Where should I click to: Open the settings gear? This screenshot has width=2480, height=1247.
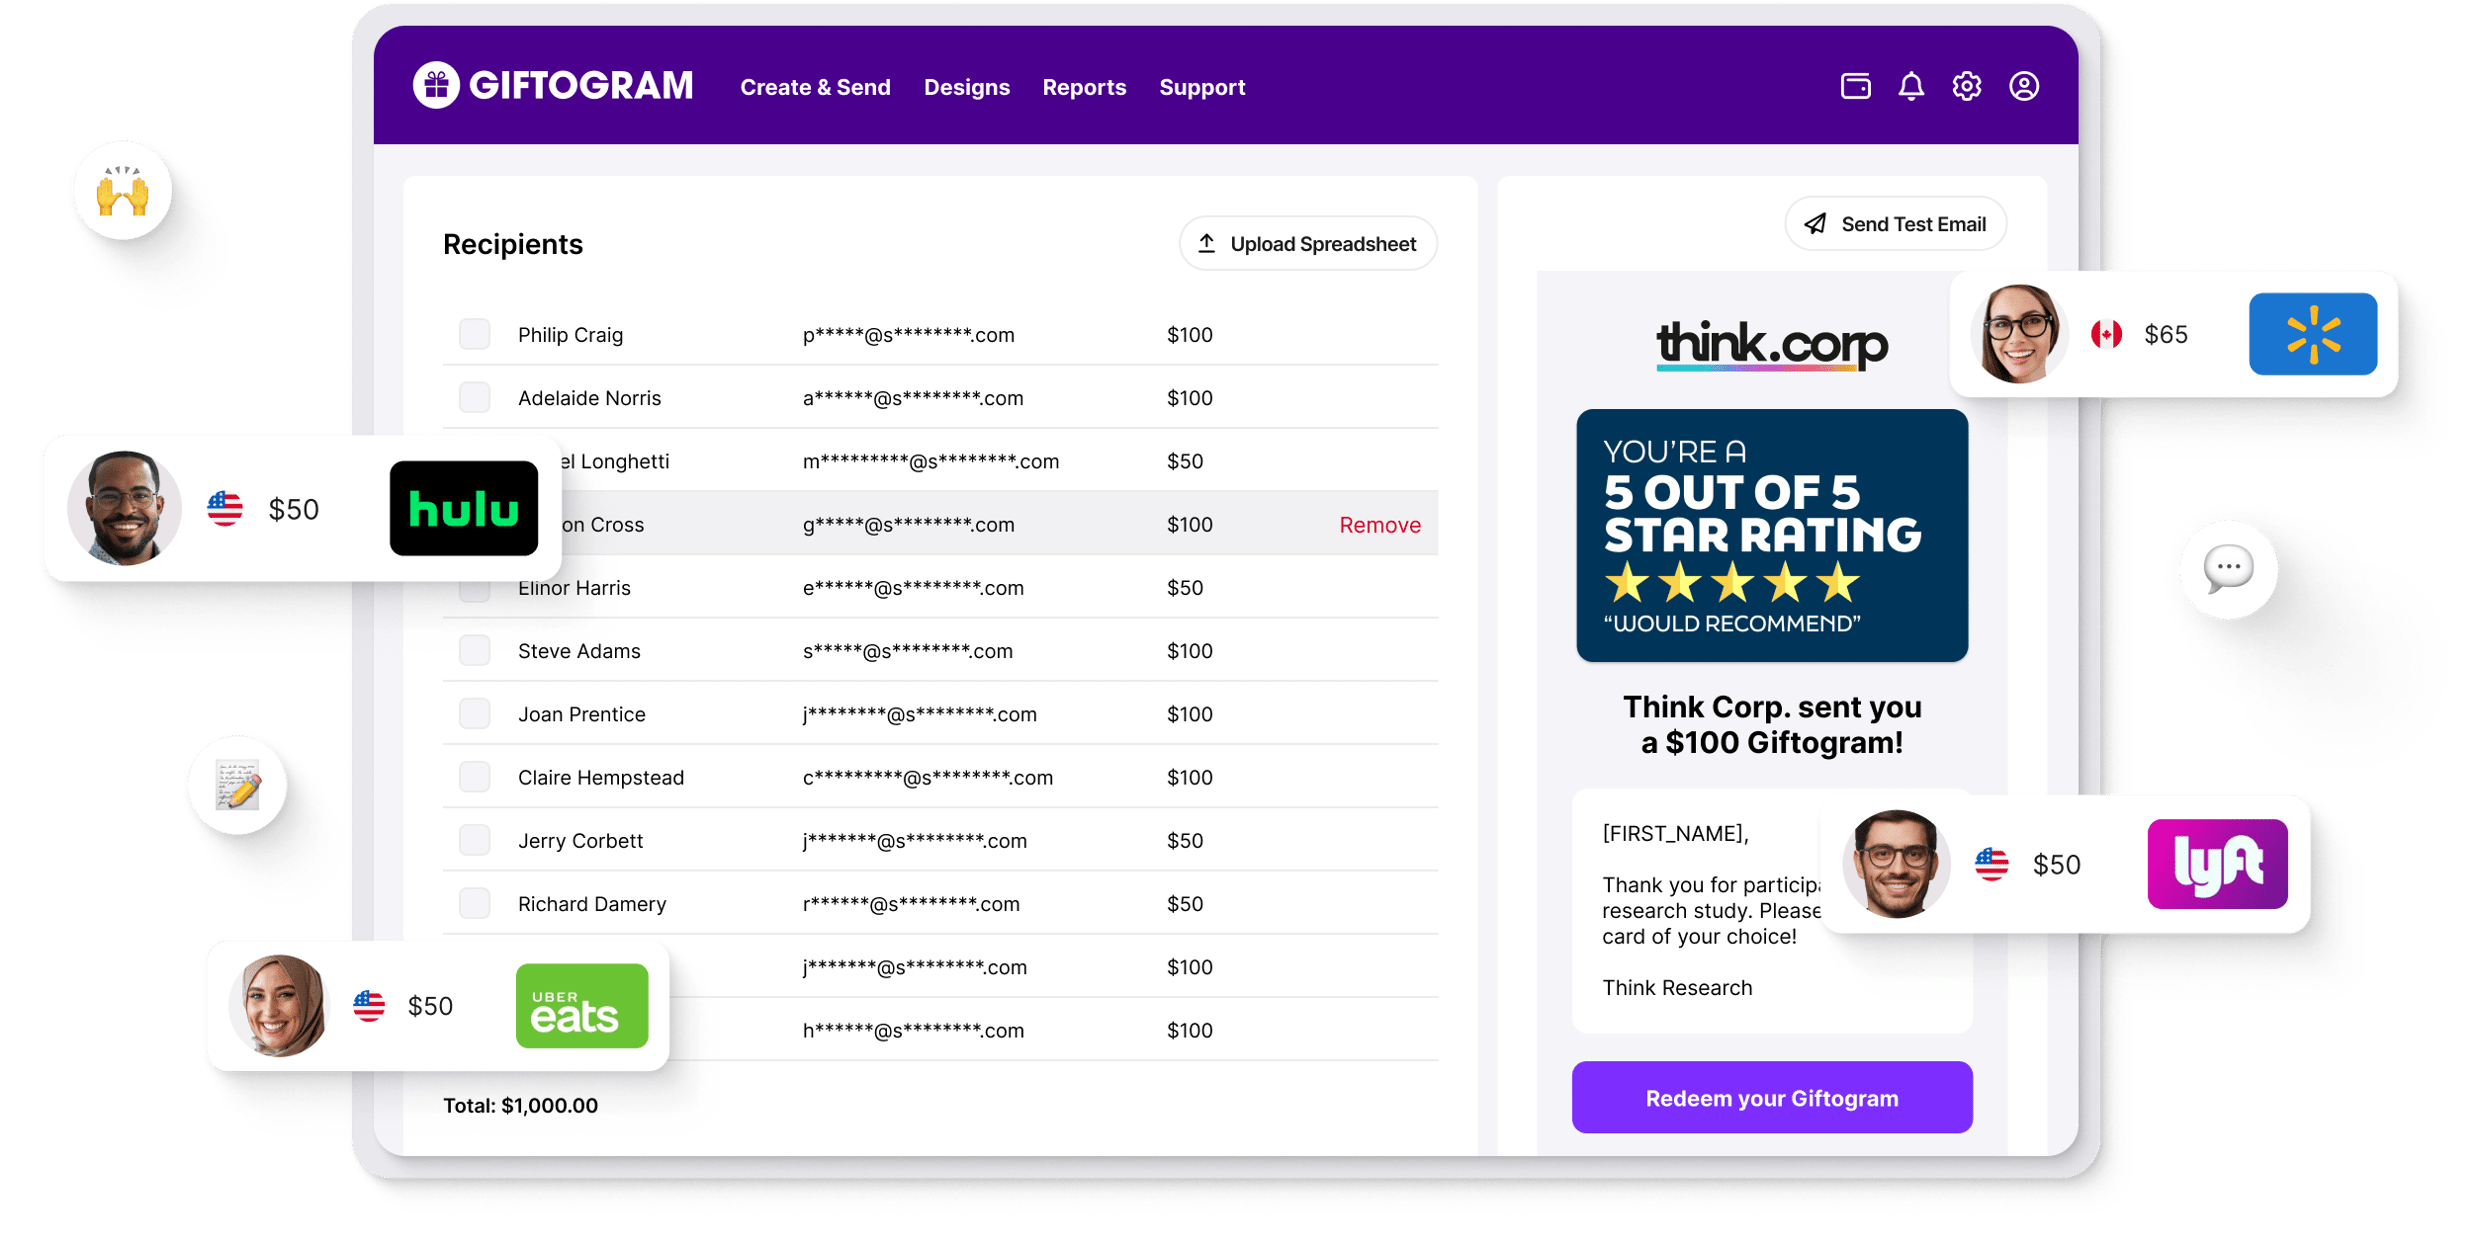pos(1967,86)
